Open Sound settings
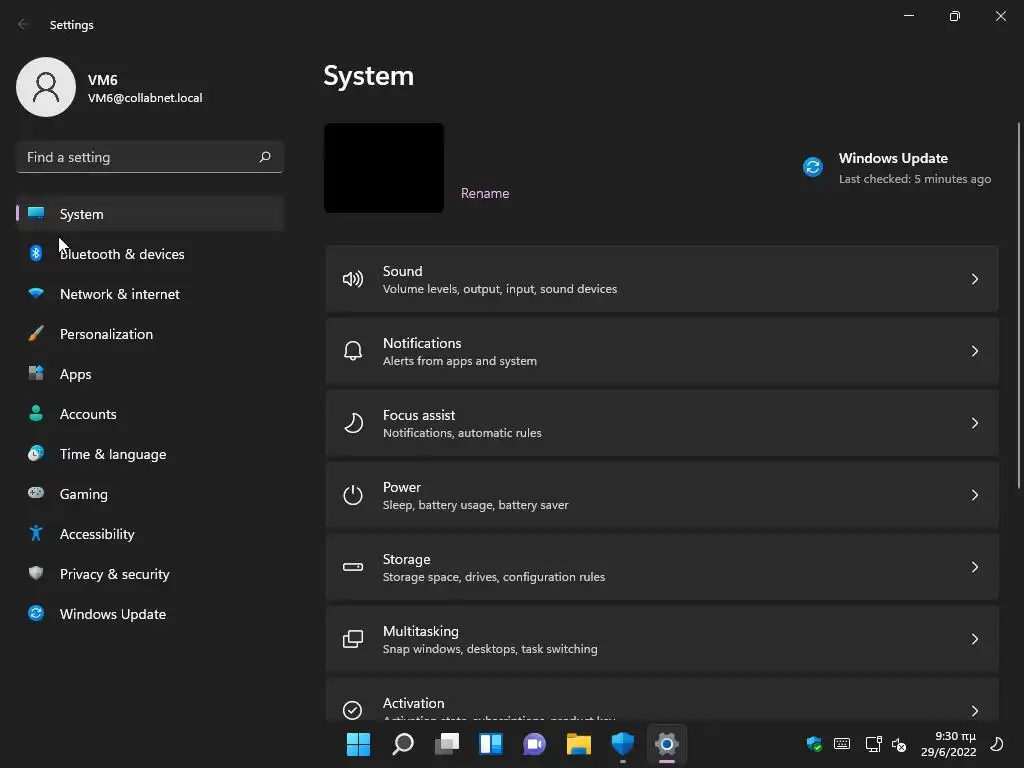Screen dimensions: 1024x768 click(x=662, y=279)
